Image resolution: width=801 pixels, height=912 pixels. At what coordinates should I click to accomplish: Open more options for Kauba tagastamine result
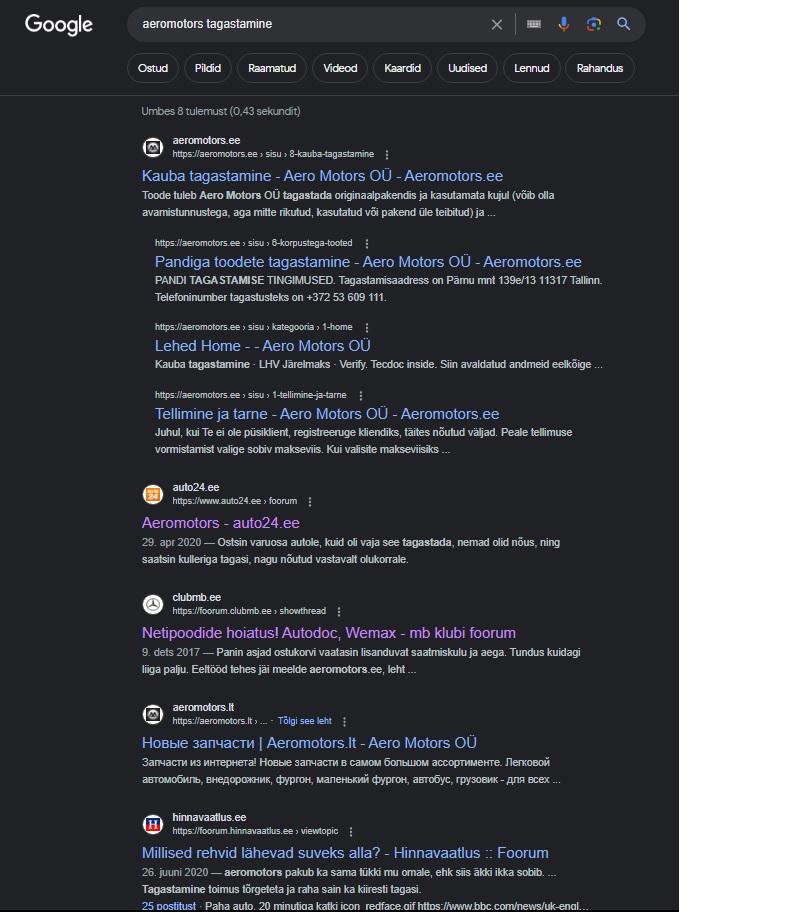point(387,155)
